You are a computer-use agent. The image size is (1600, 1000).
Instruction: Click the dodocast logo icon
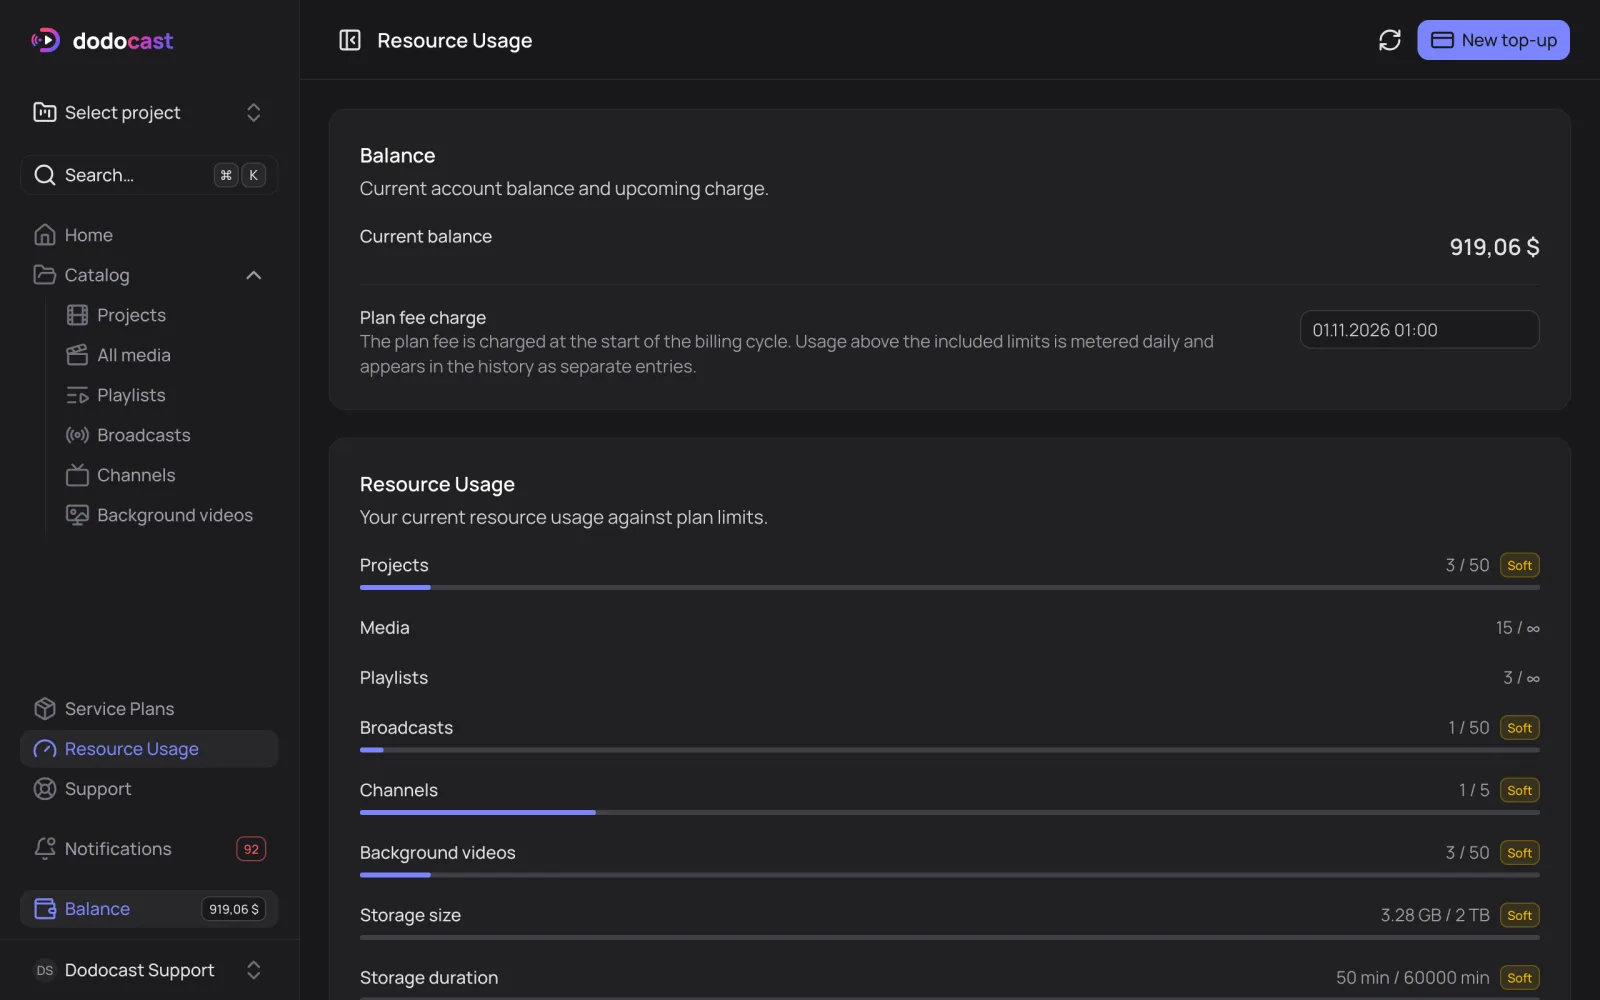click(45, 40)
